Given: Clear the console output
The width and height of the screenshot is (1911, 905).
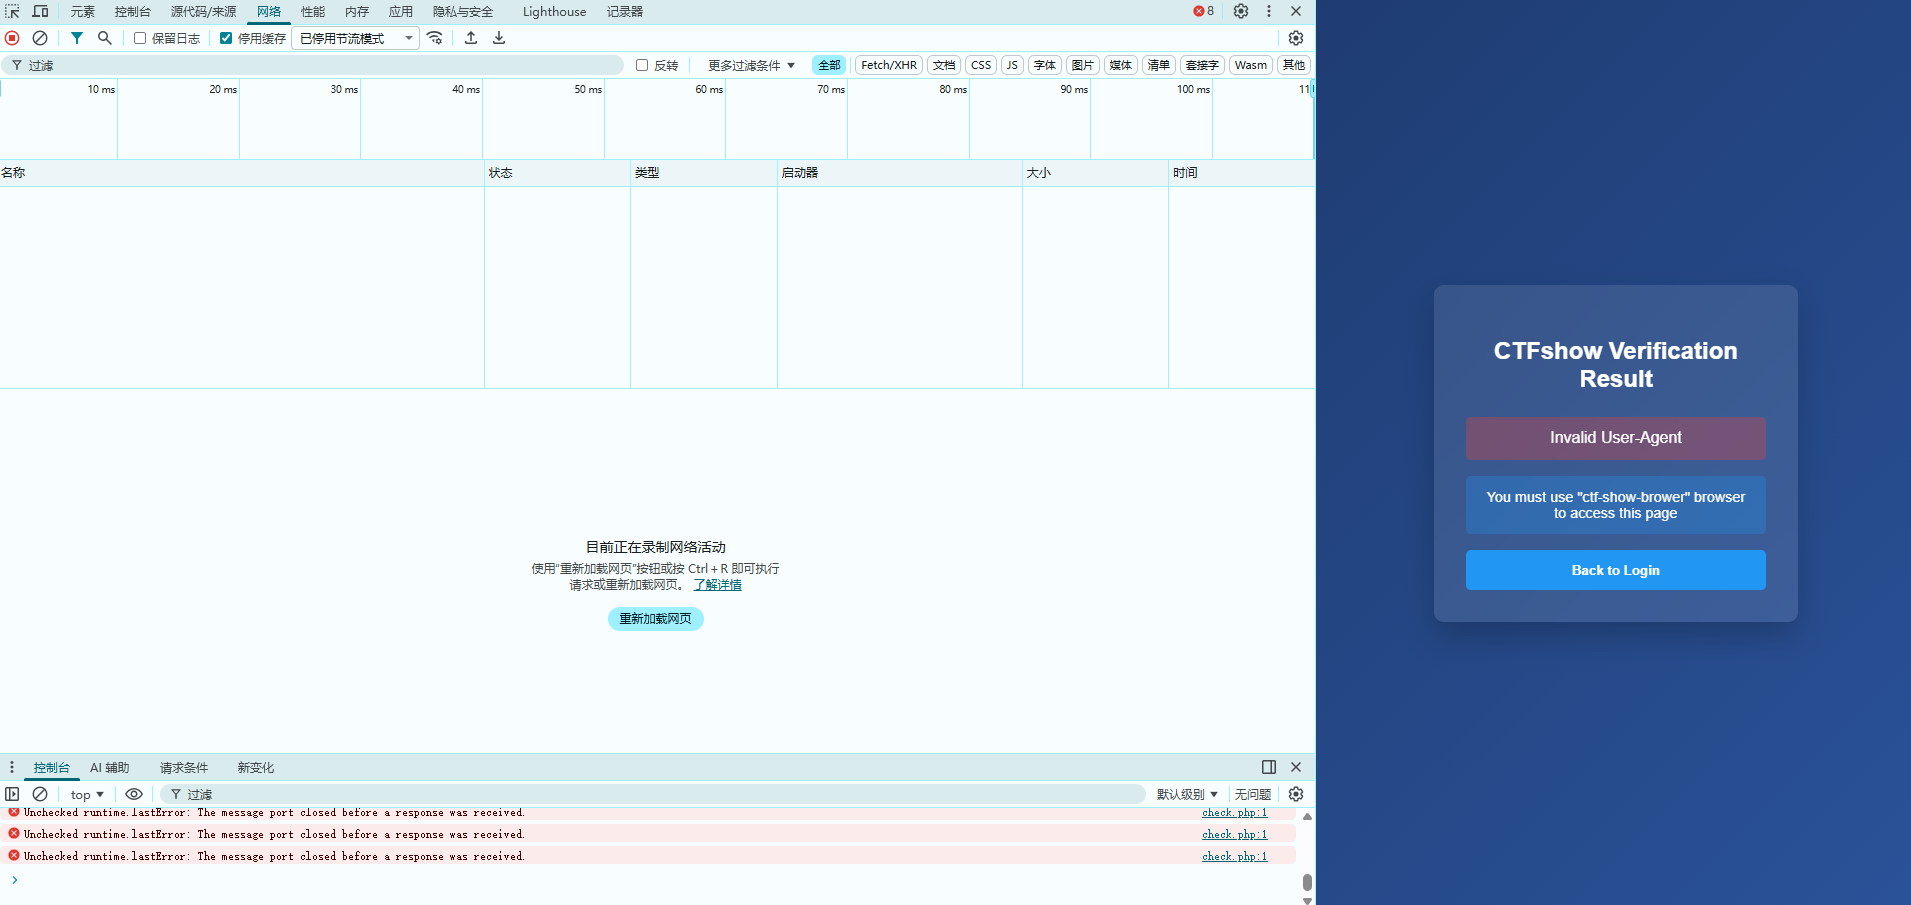Looking at the screenshot, I should (40, 794).
